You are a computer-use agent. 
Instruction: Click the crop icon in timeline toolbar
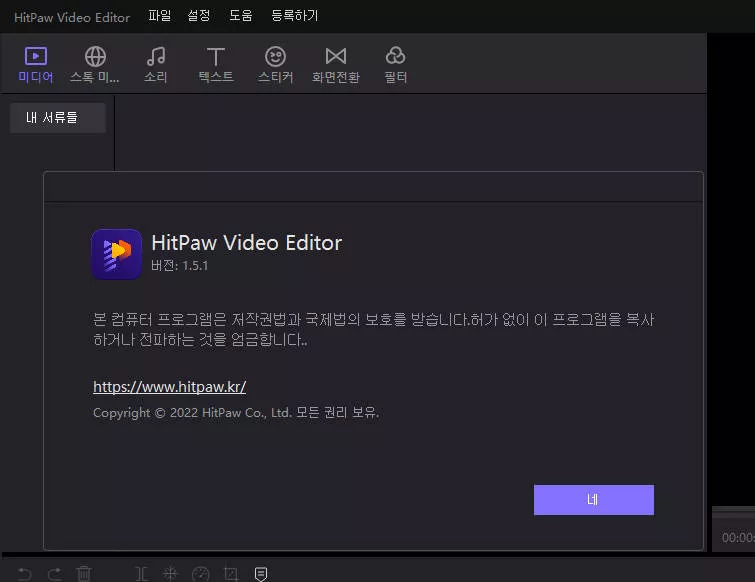coord(231,574)
